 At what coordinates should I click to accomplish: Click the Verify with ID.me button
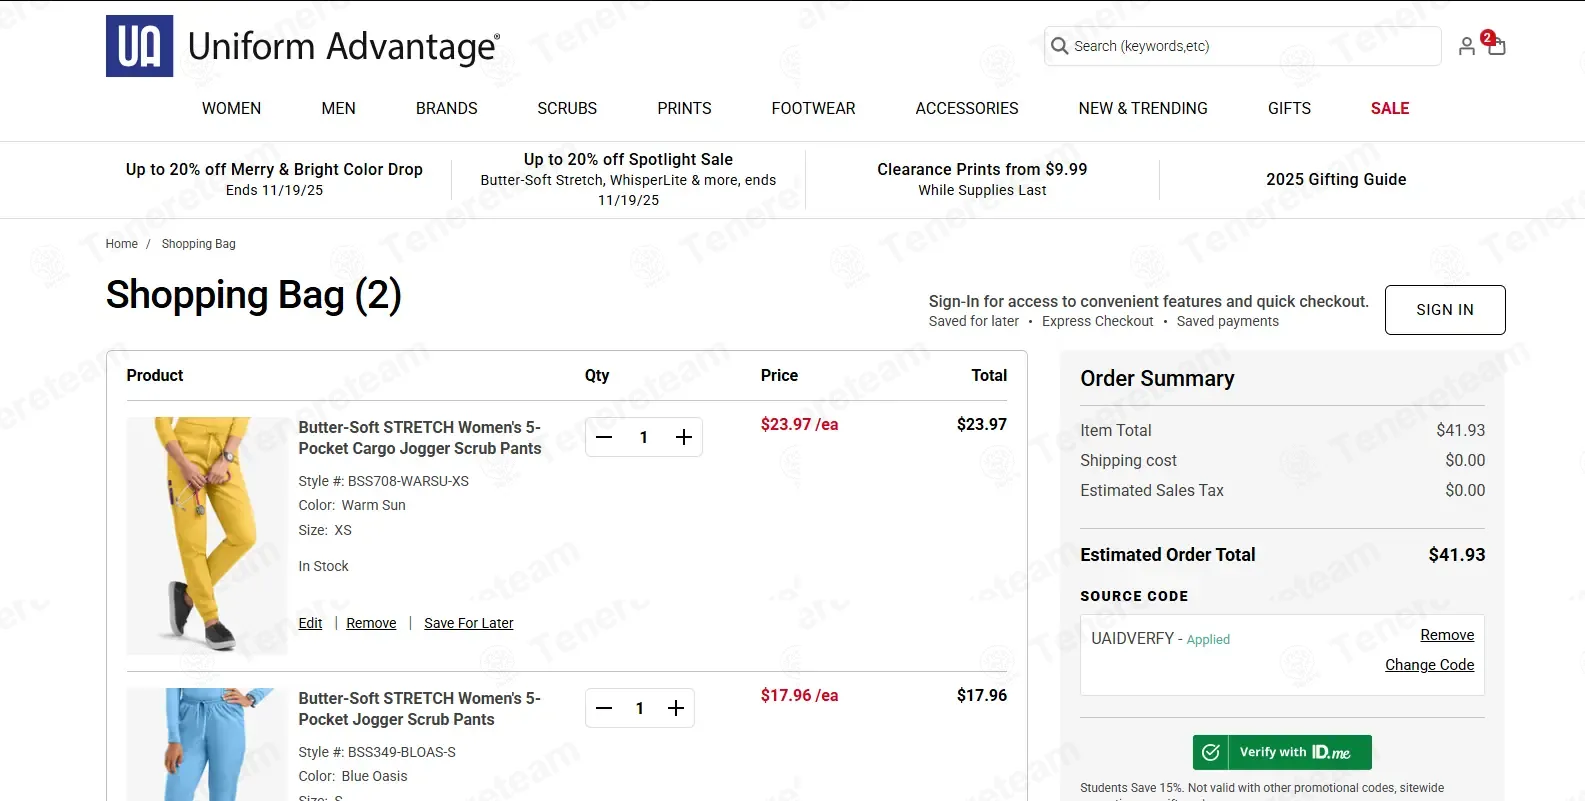coord(1282,752)
